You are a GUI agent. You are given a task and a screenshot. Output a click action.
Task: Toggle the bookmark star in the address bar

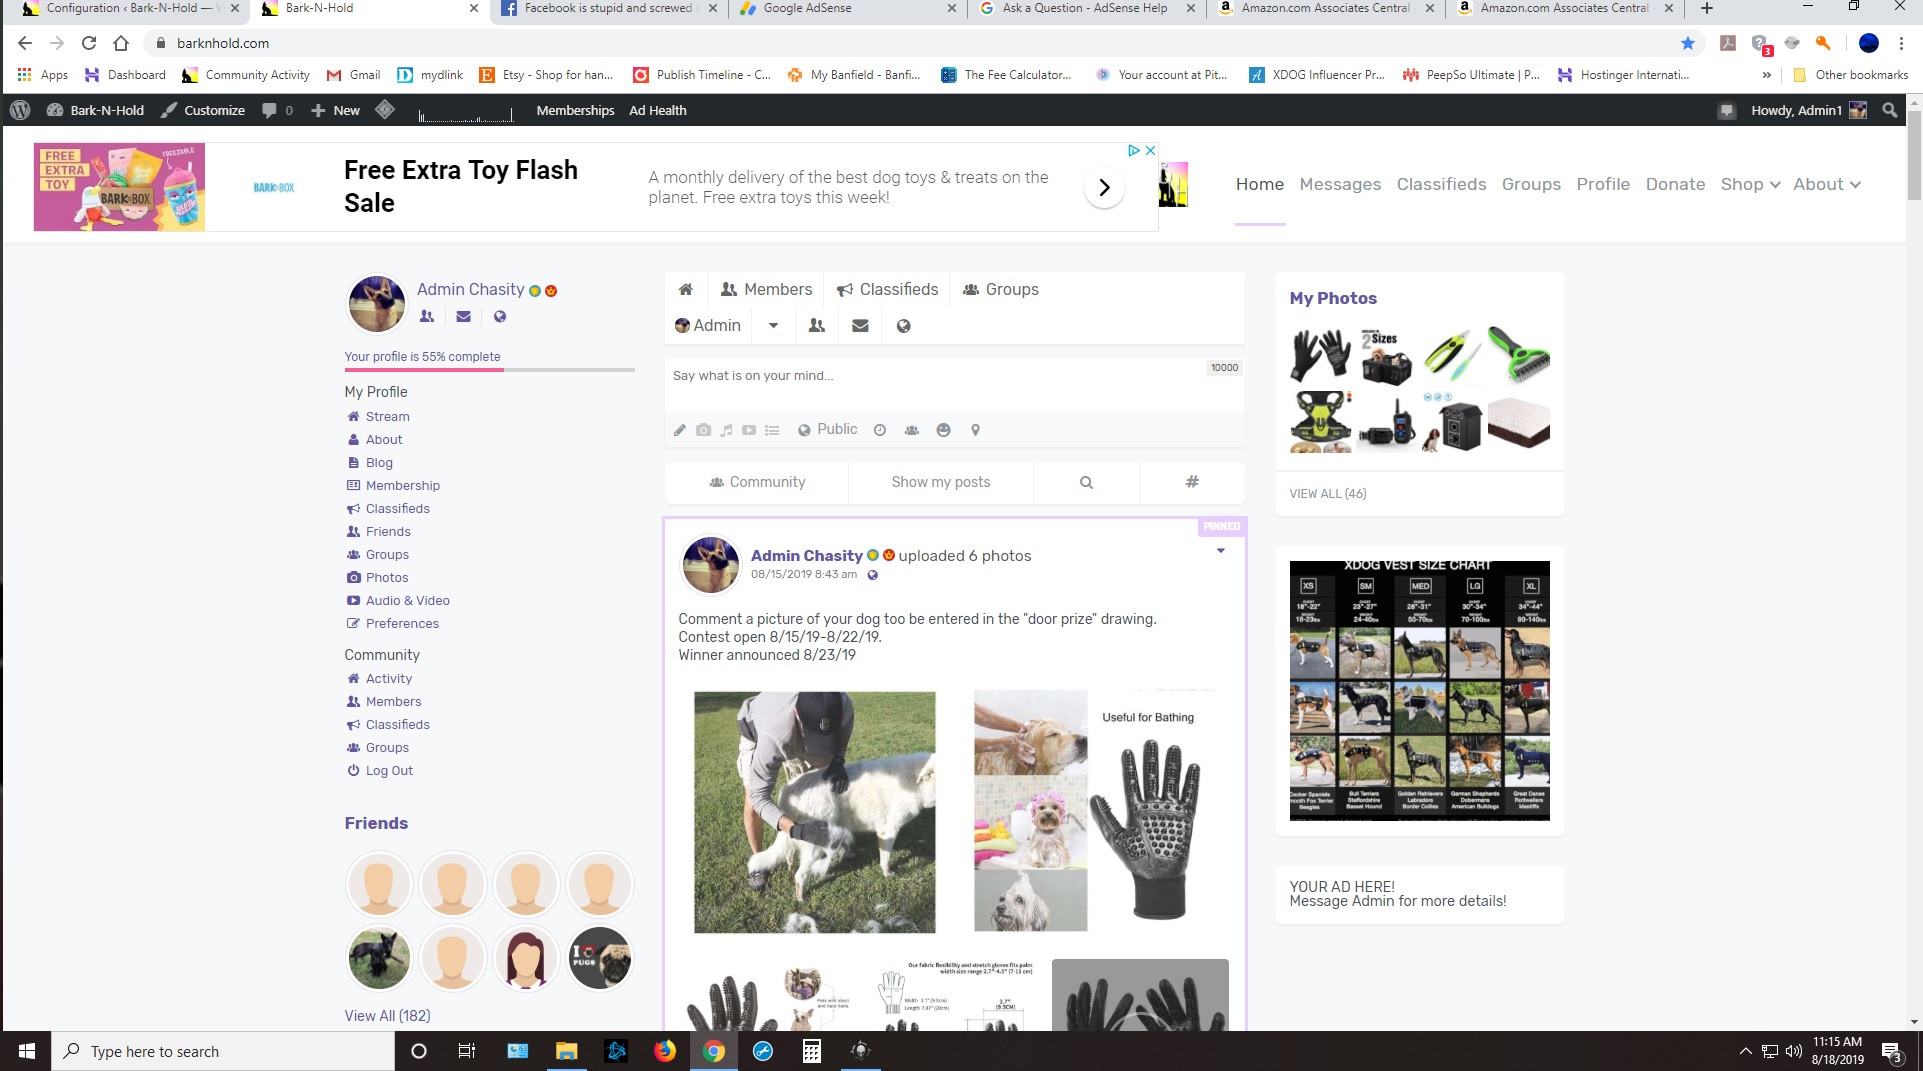click(x=1688, y=43)
